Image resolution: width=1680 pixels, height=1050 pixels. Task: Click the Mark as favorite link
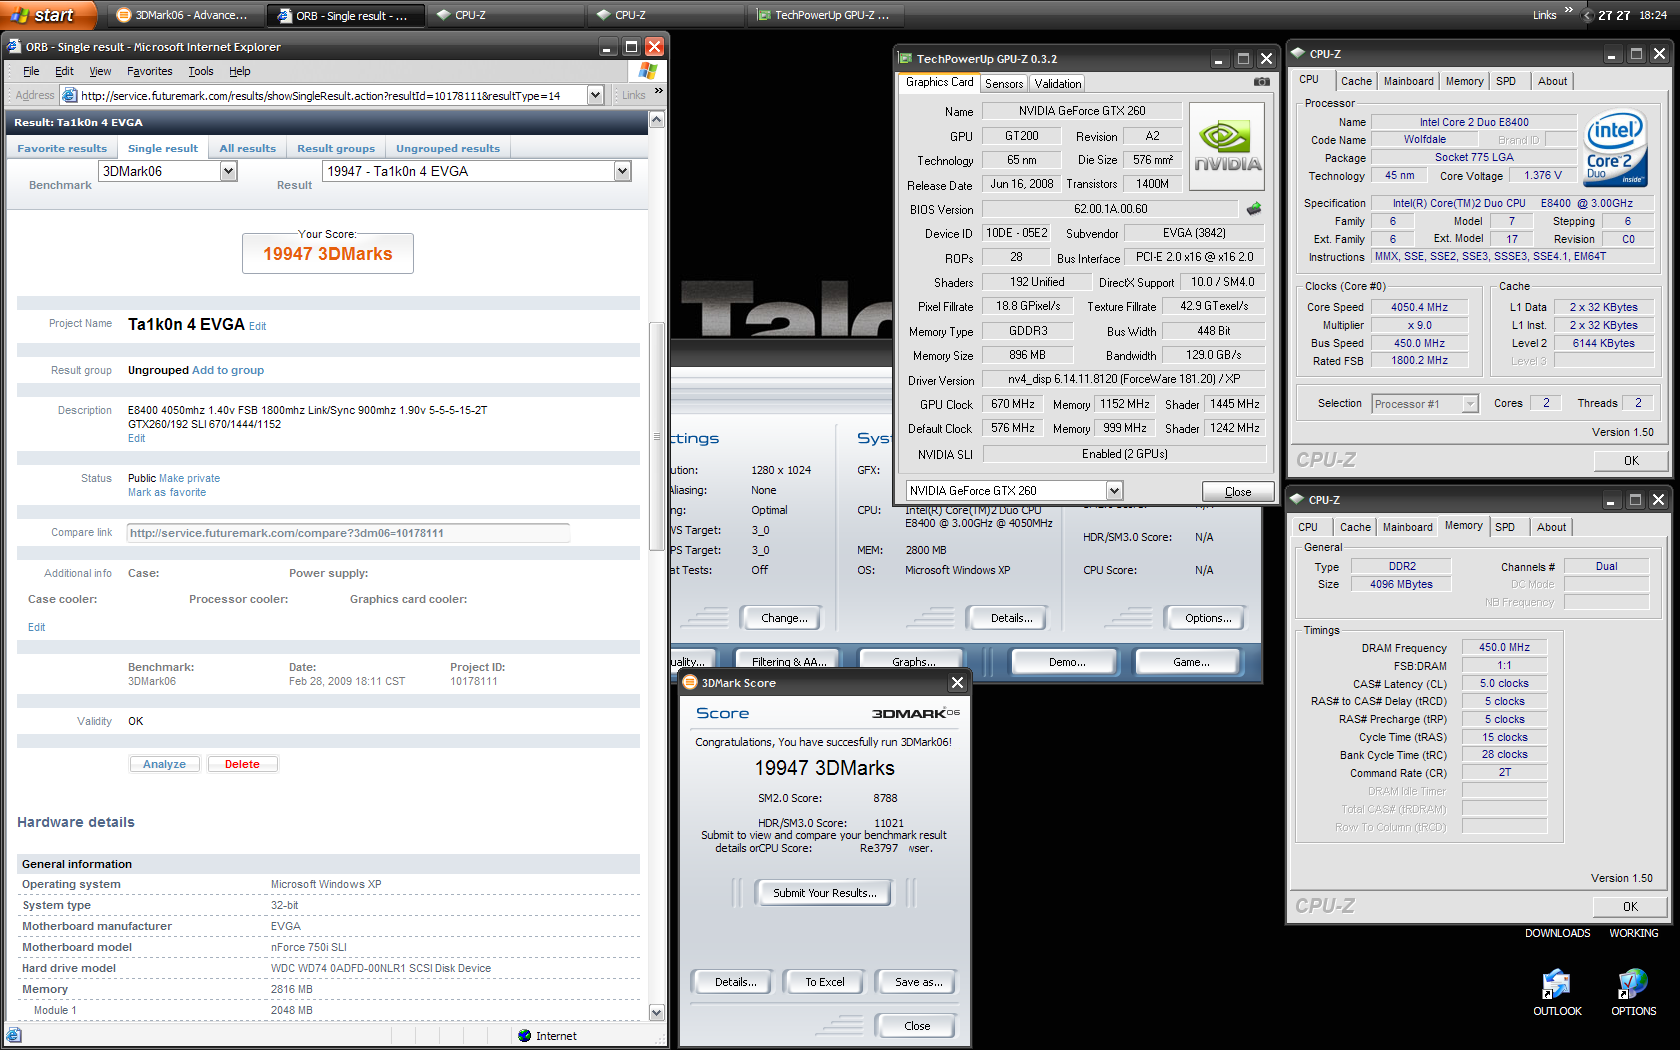(x=167, y=492)
